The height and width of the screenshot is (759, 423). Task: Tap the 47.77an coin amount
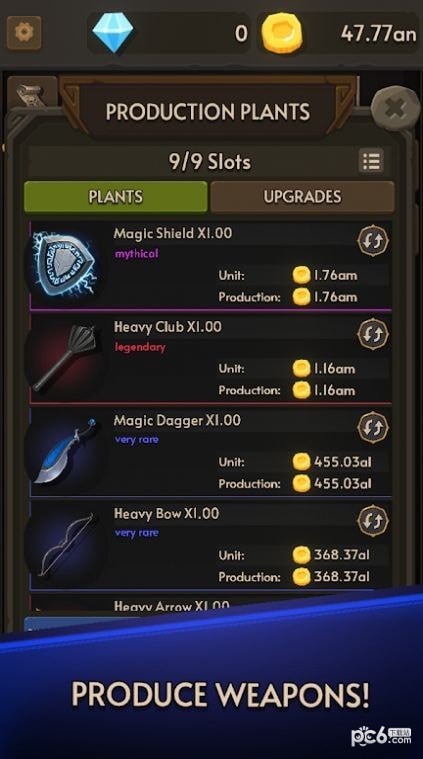[378, 33]
